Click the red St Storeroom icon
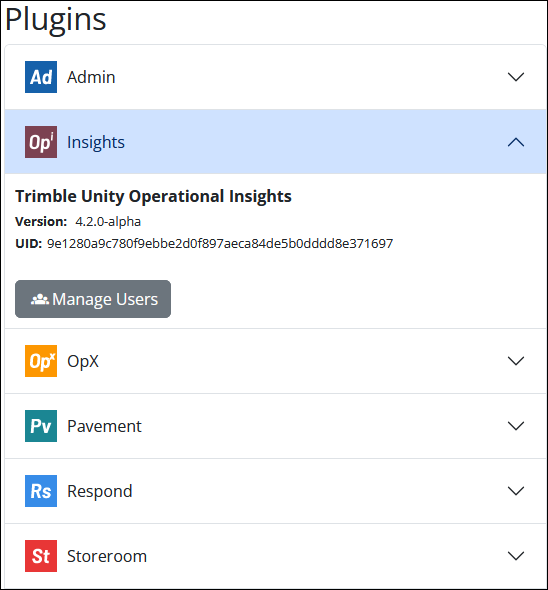548x590 pixels. pyautogui.click(x=41, y=556)
